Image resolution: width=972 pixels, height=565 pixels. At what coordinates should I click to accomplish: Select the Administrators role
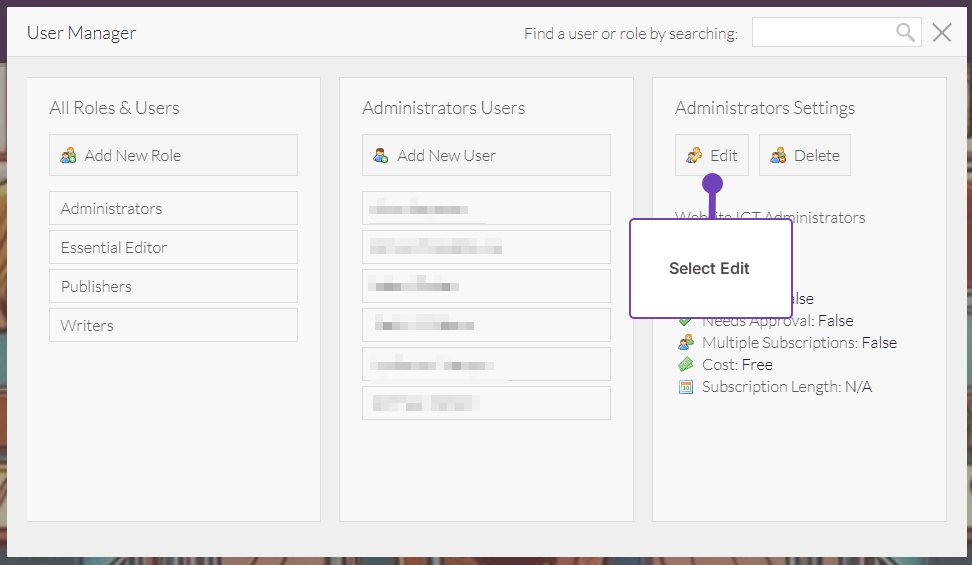coord(173,208)
